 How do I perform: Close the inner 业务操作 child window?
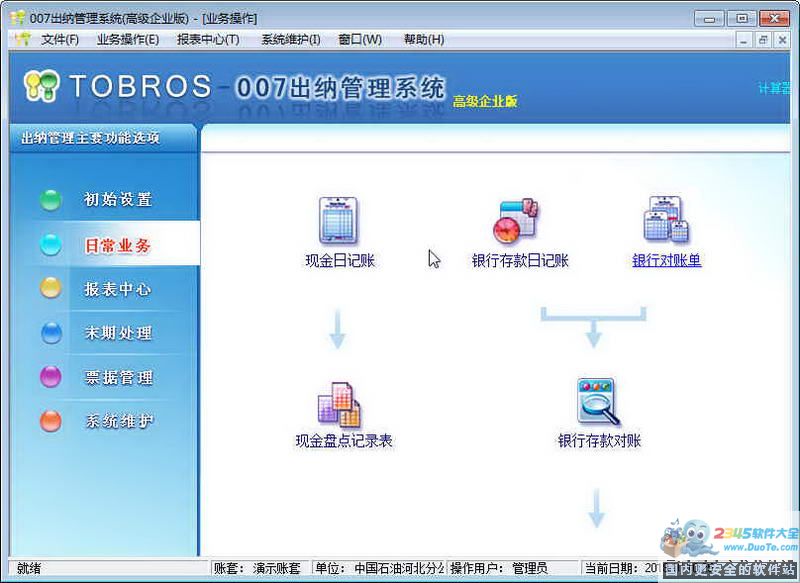782,40
